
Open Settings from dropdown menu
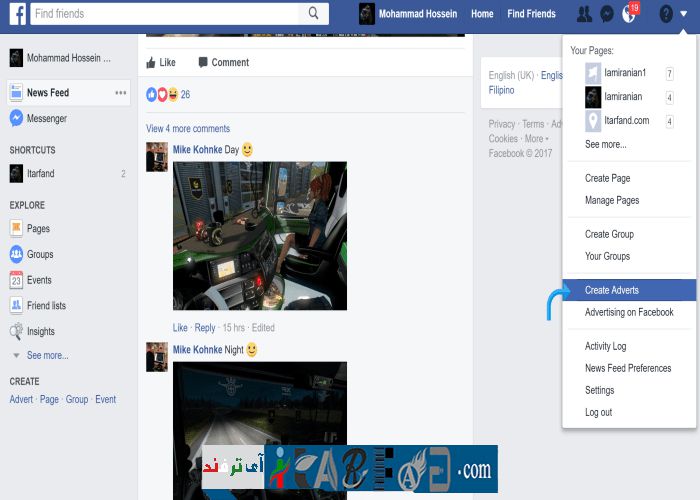point(600,390)
